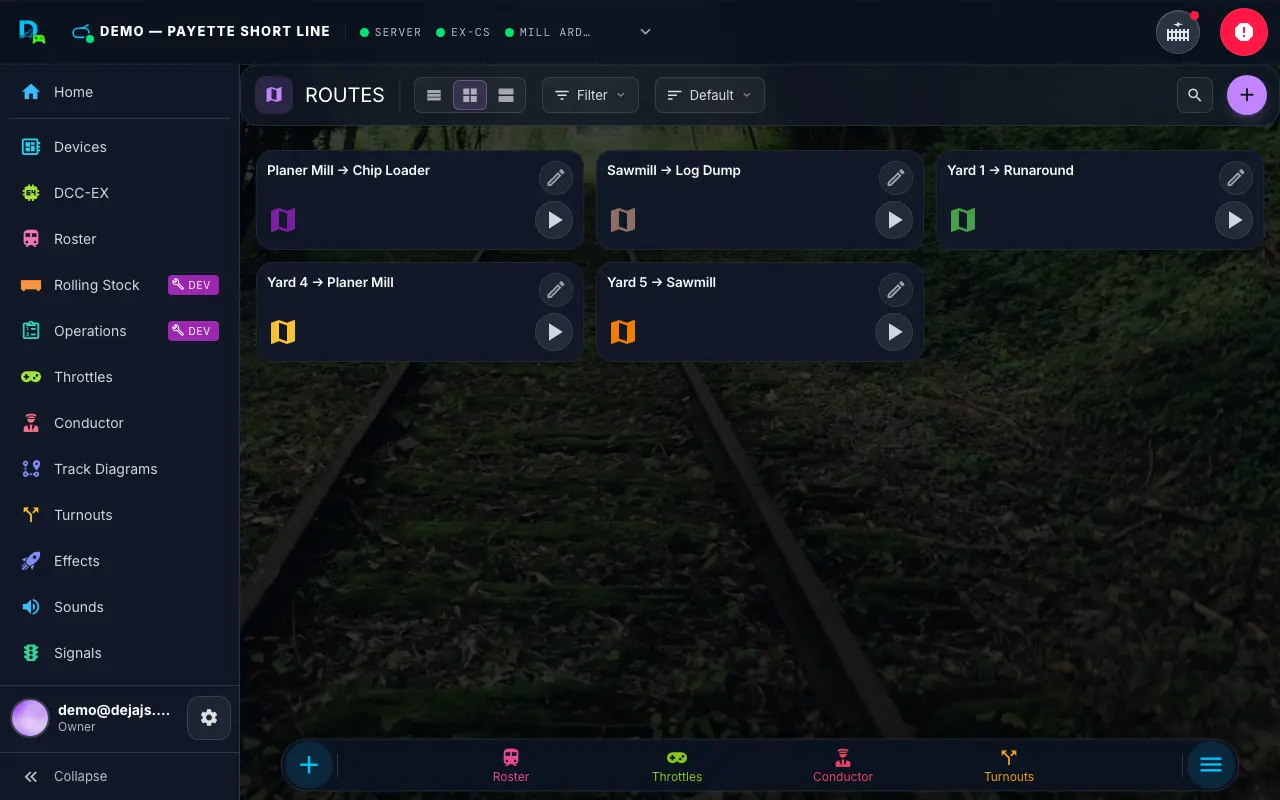Open the Filter dropdown
The height and width of the screenshot is (800, 1280).
[x=590, y=95]
